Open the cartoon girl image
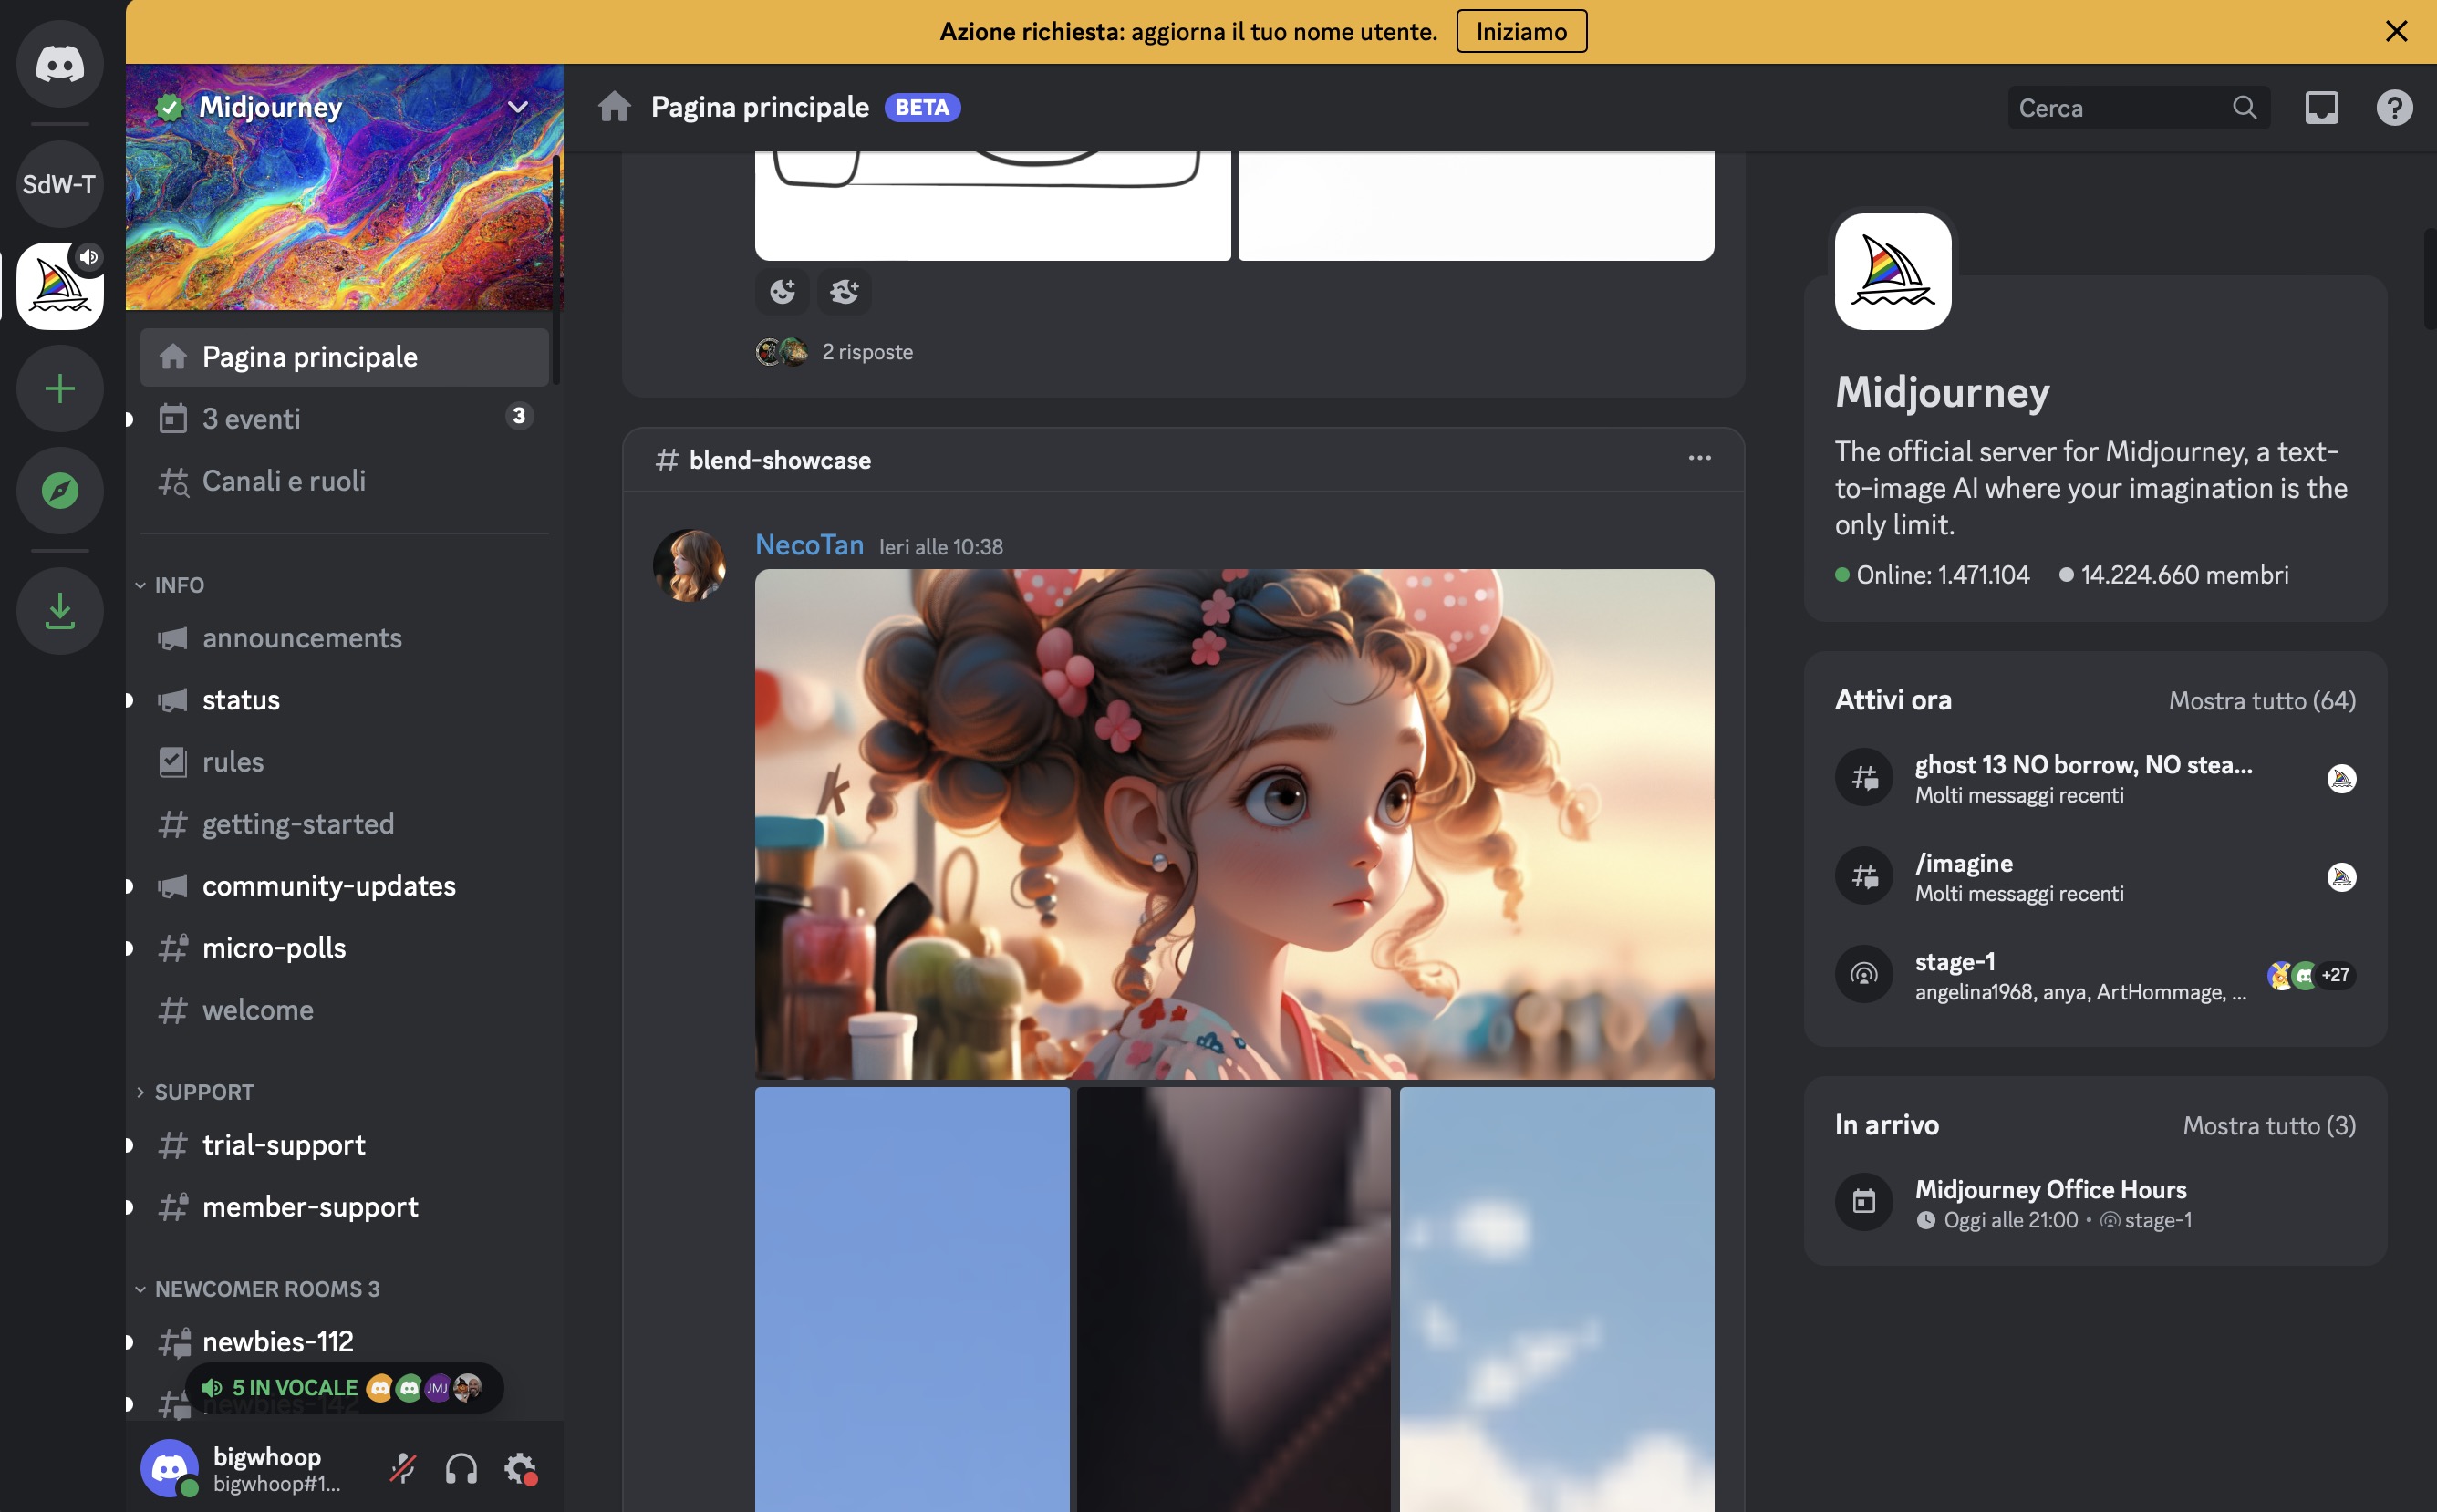Viewport: 2437px width, 1512px height. (1234, 824)
